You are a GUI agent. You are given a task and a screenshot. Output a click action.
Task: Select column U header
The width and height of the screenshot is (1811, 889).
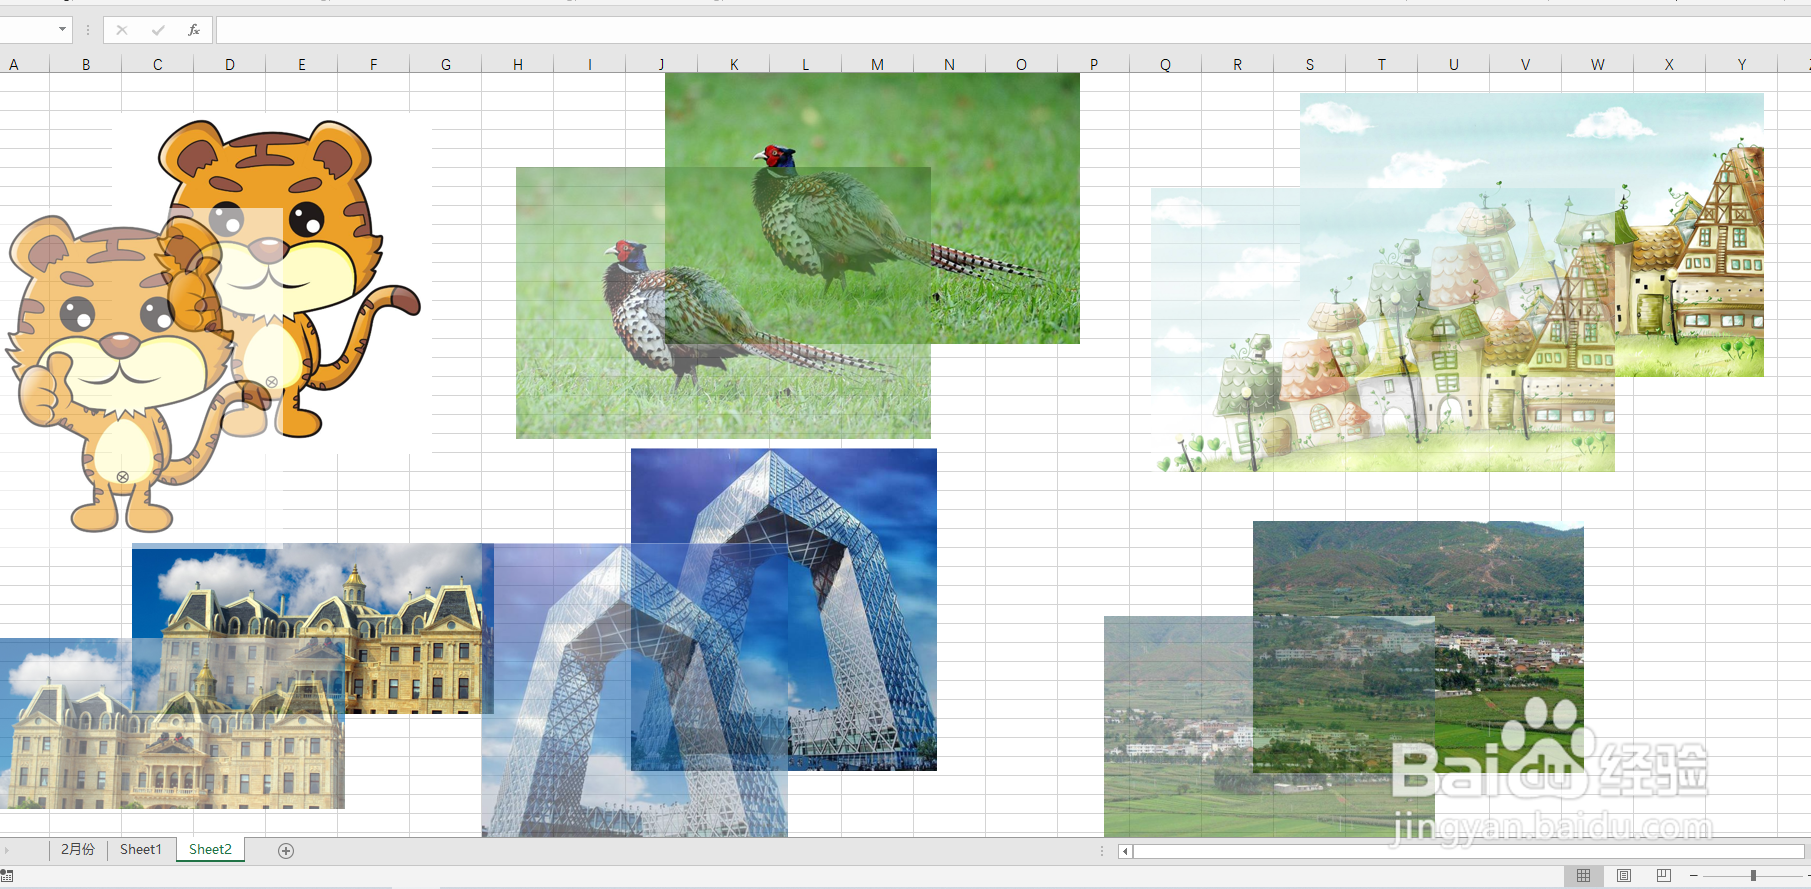pos(1454,64)
